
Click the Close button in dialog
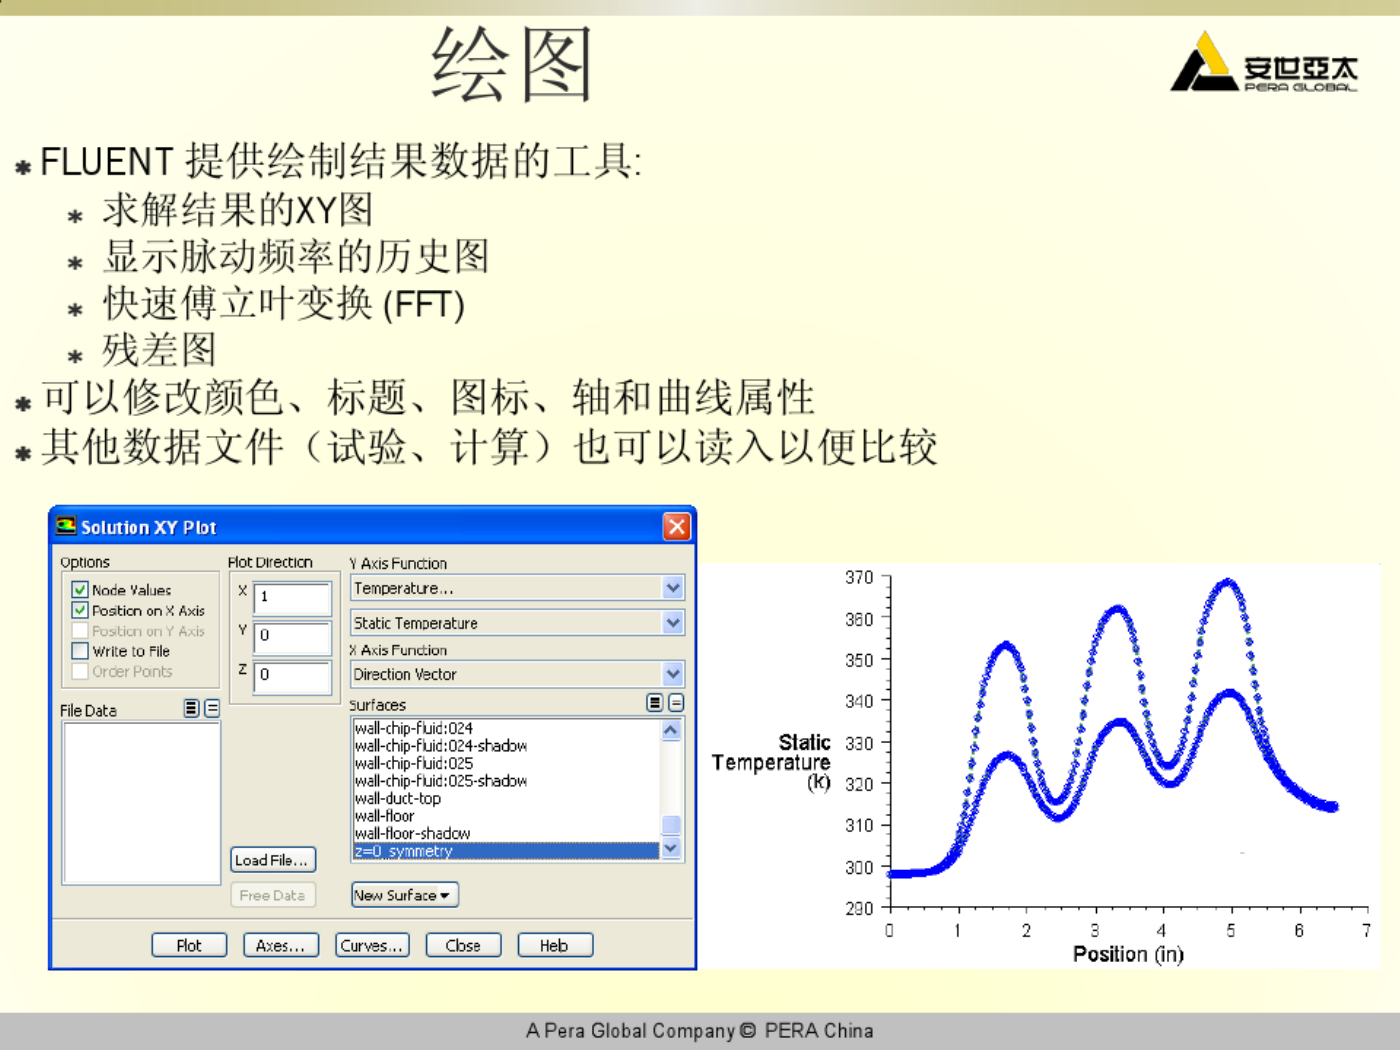tap(463, 945)
